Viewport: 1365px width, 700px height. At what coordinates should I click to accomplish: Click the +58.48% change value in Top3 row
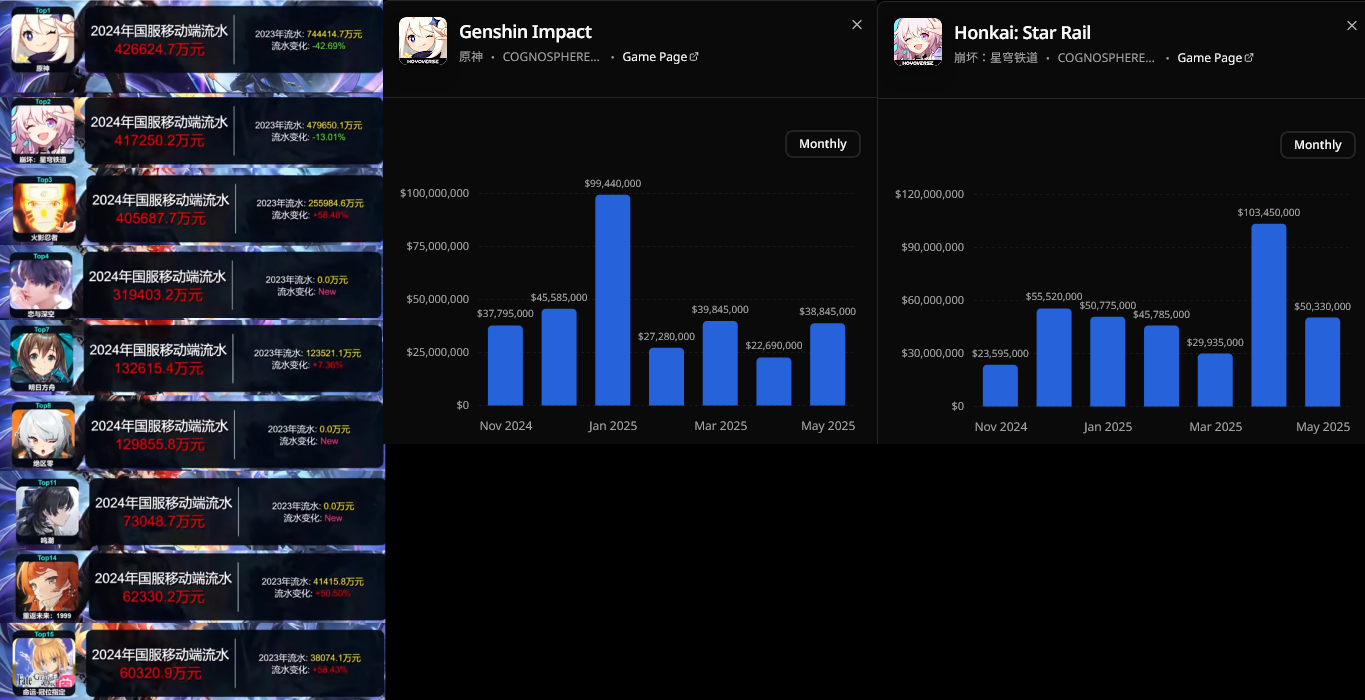point(331,215)
